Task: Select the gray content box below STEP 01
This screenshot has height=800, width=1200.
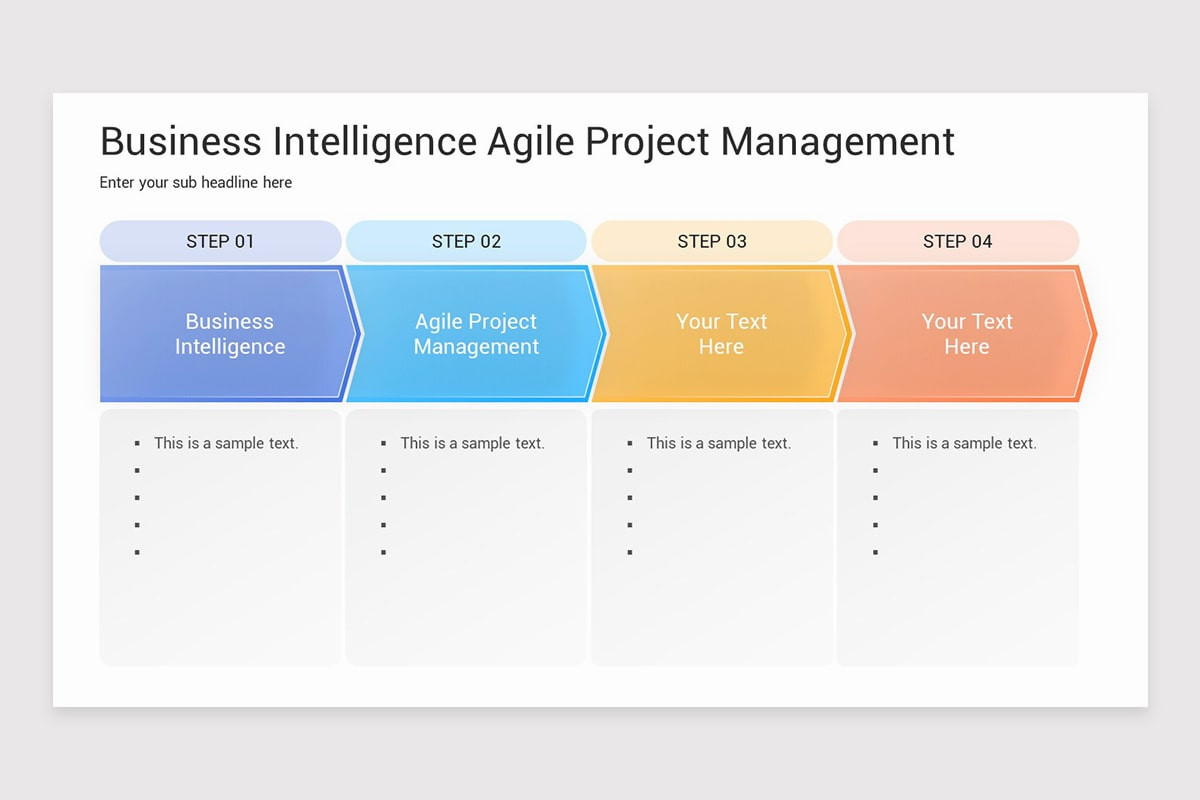Action: (220, 537)
